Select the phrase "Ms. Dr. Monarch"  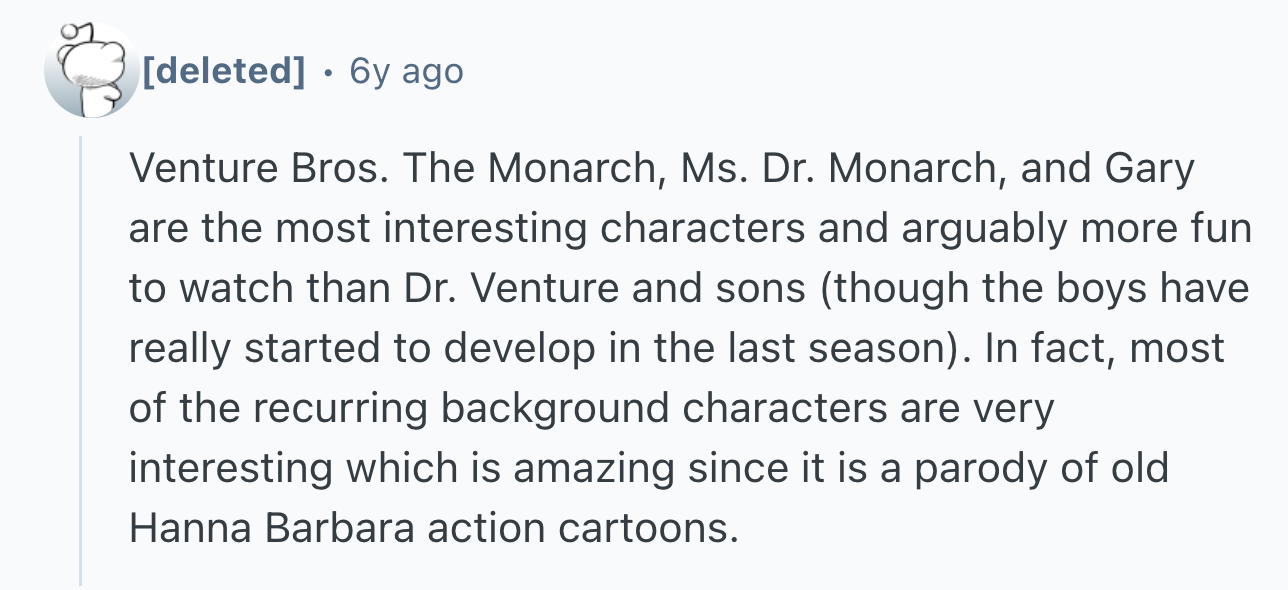point(834,169)
